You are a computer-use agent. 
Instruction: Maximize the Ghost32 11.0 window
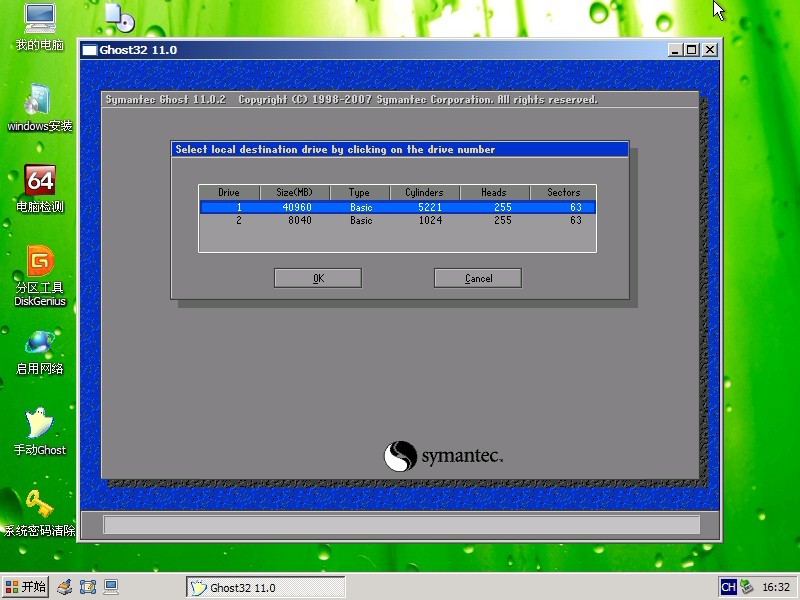[x=691, y=49]
